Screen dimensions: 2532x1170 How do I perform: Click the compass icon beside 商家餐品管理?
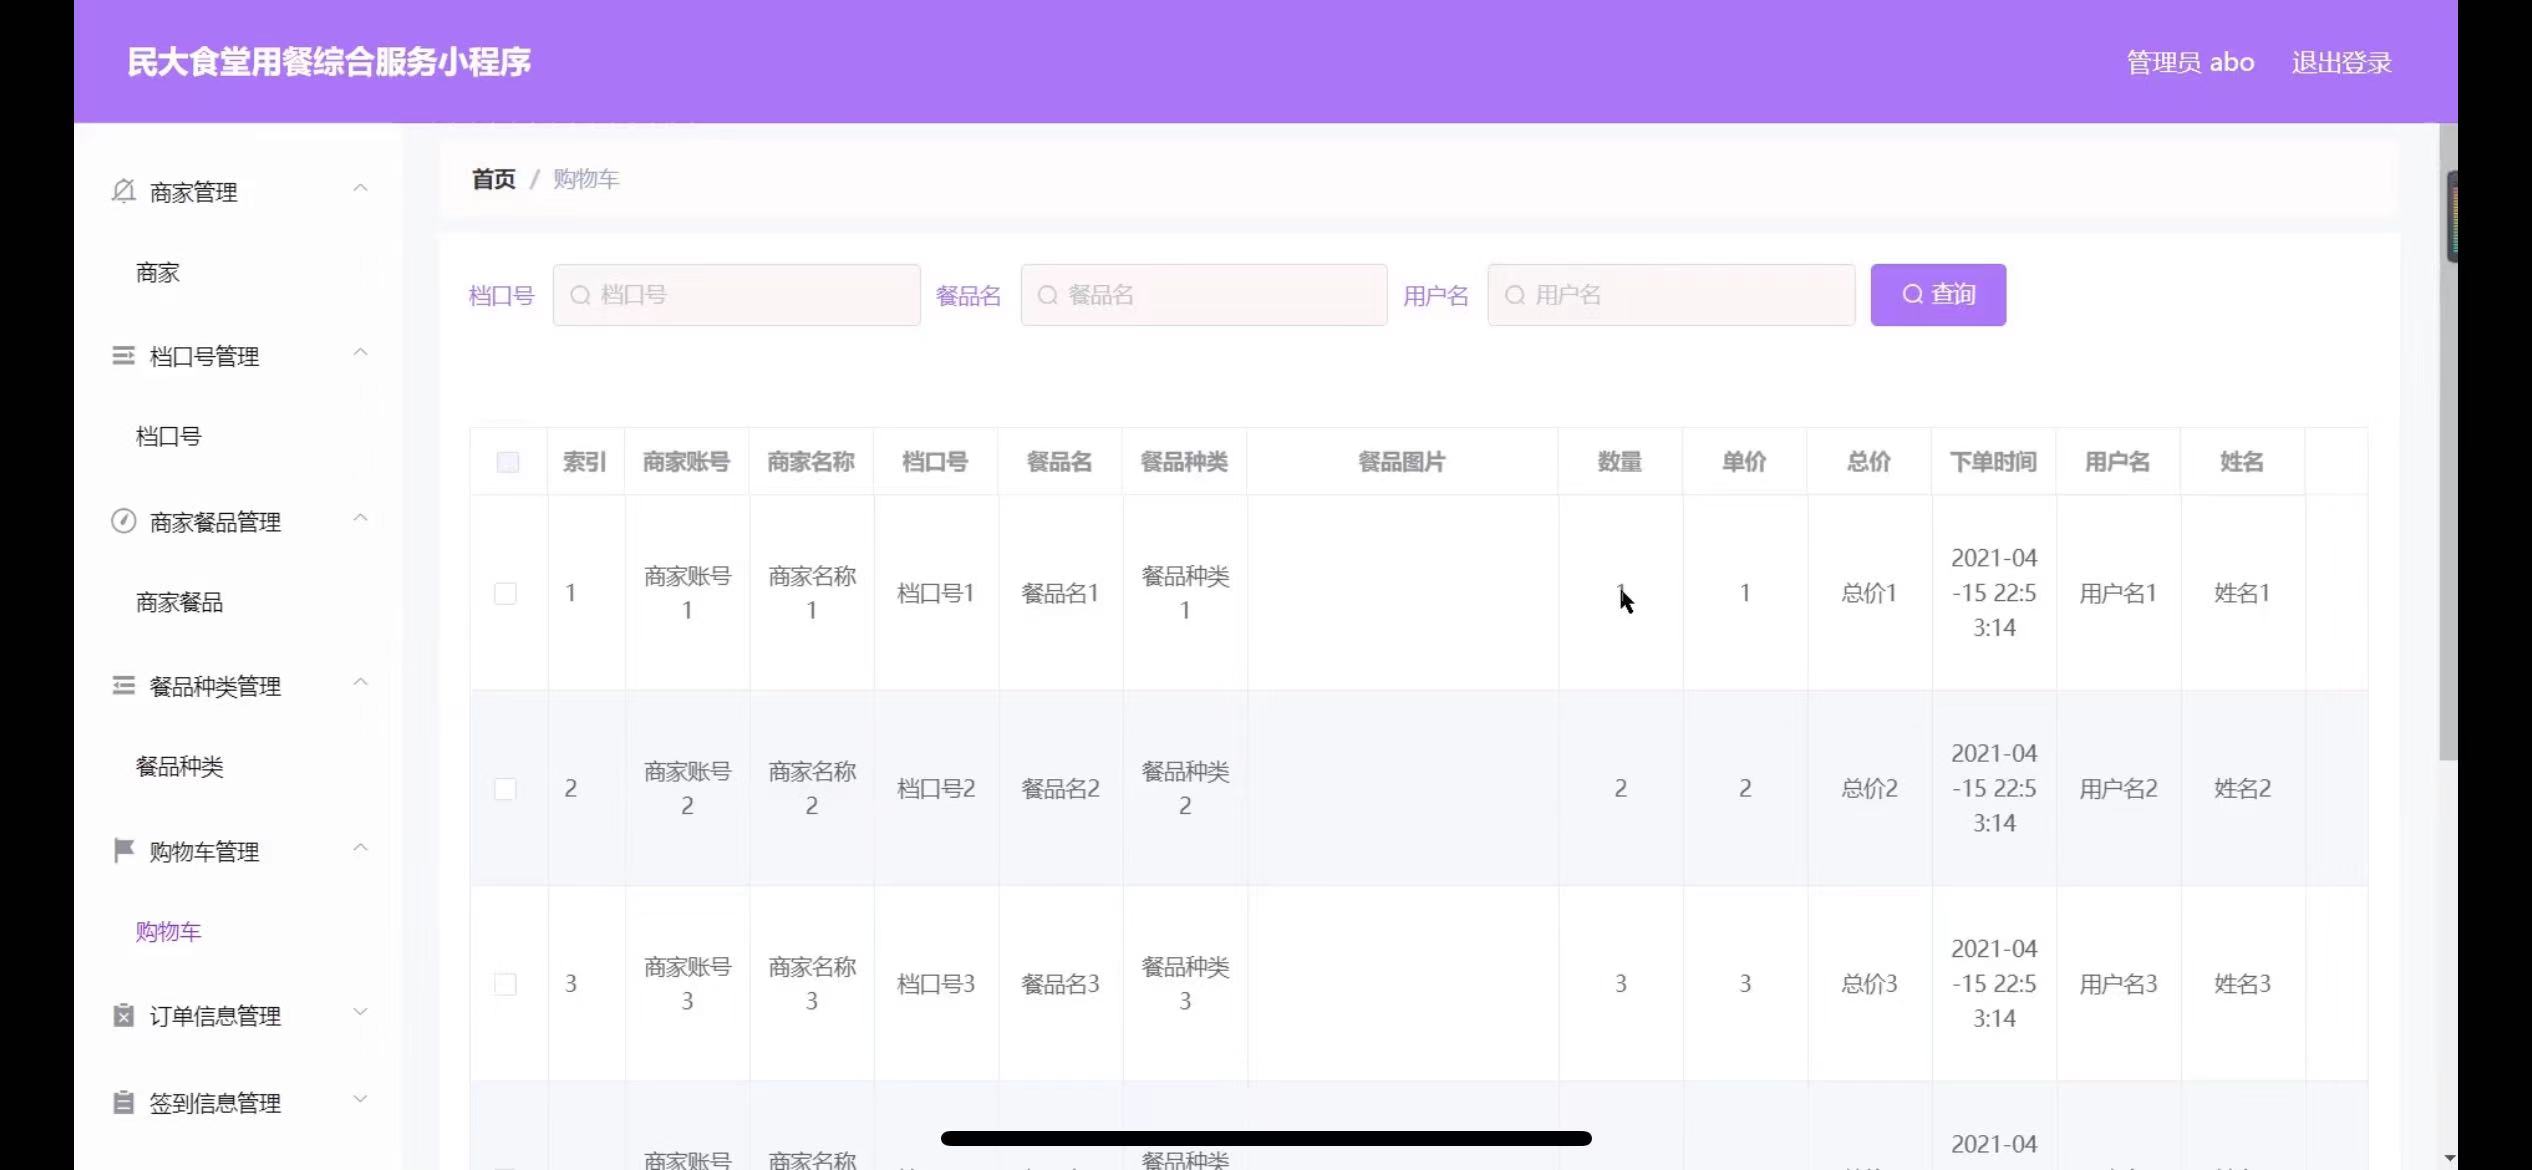123,521
